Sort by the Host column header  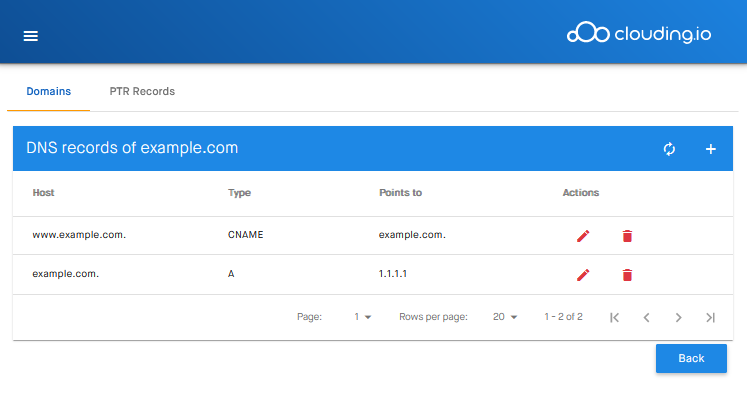pyautogui.click(x=43, y=192)
